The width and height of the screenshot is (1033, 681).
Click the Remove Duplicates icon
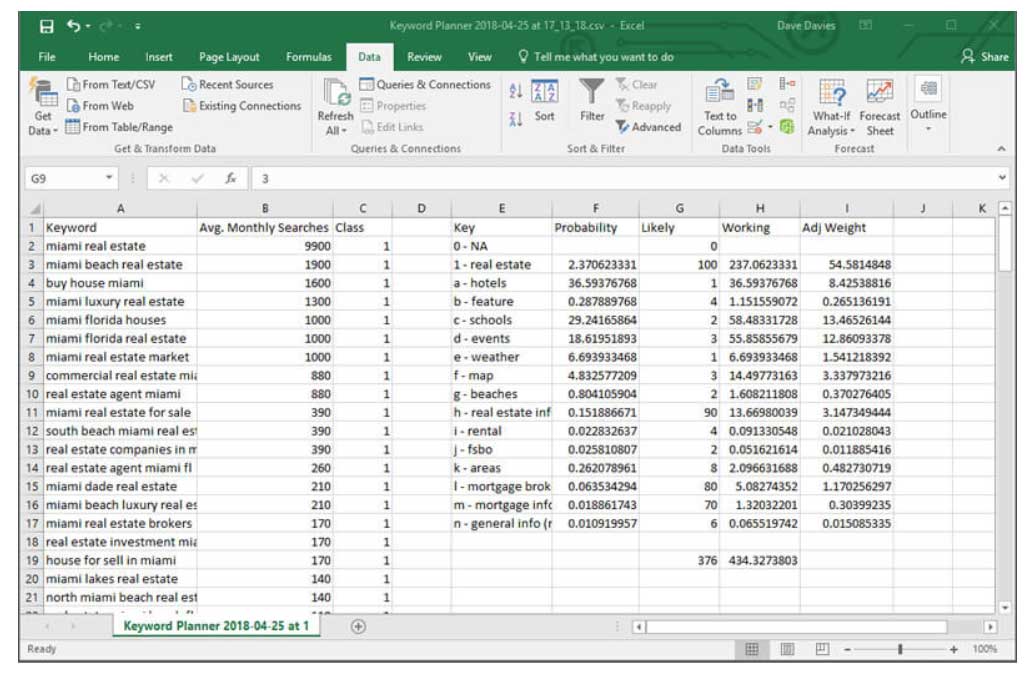(755, 105)
